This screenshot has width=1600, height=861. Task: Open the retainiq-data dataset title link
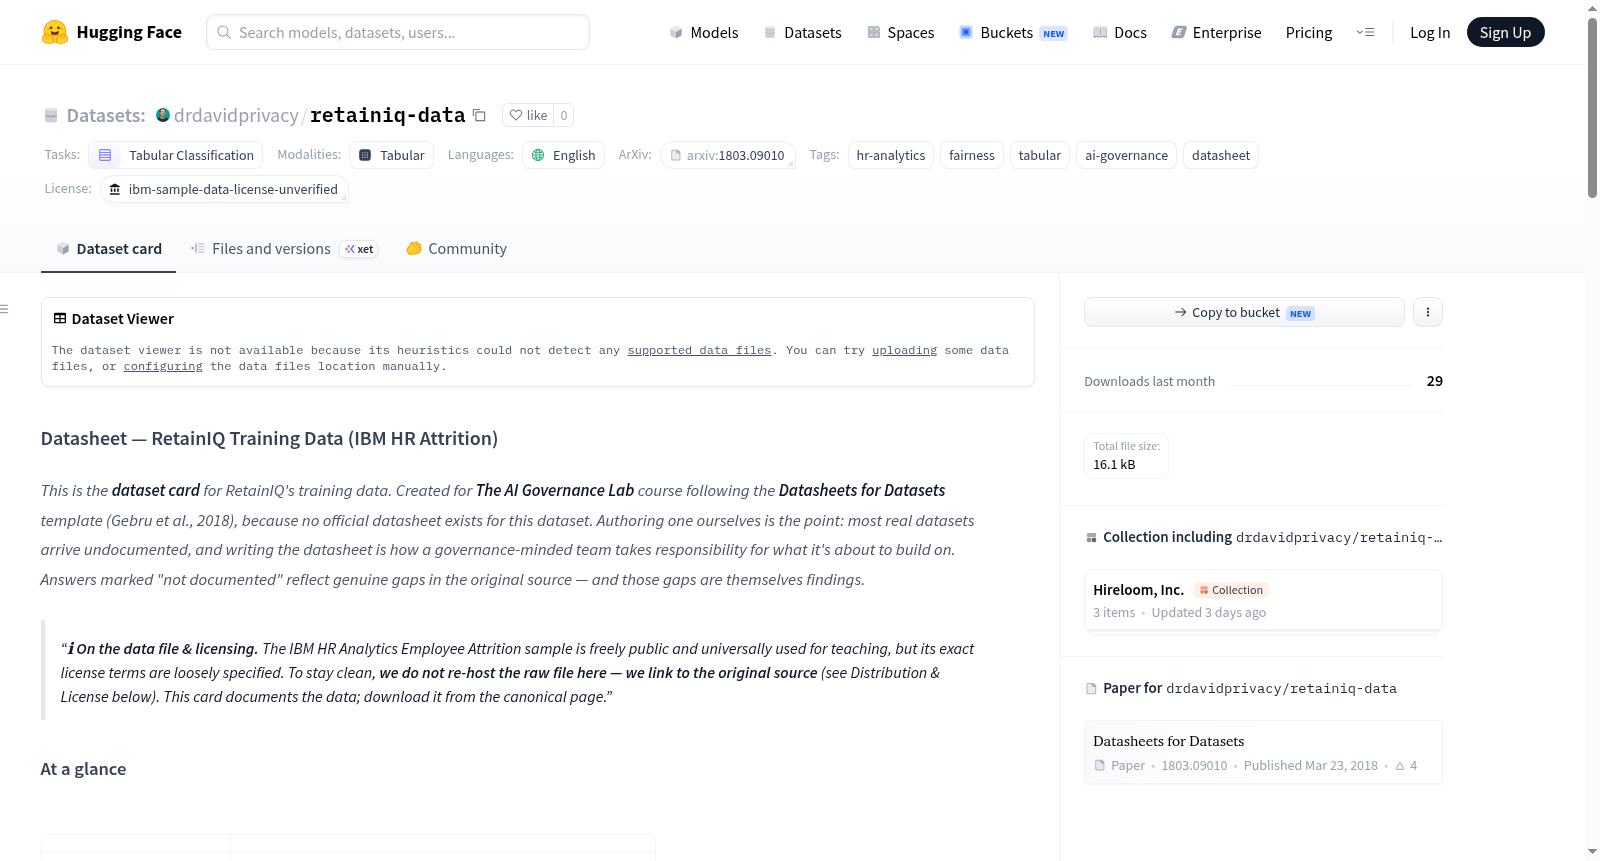pyautogui.click(x=388, y=115)
